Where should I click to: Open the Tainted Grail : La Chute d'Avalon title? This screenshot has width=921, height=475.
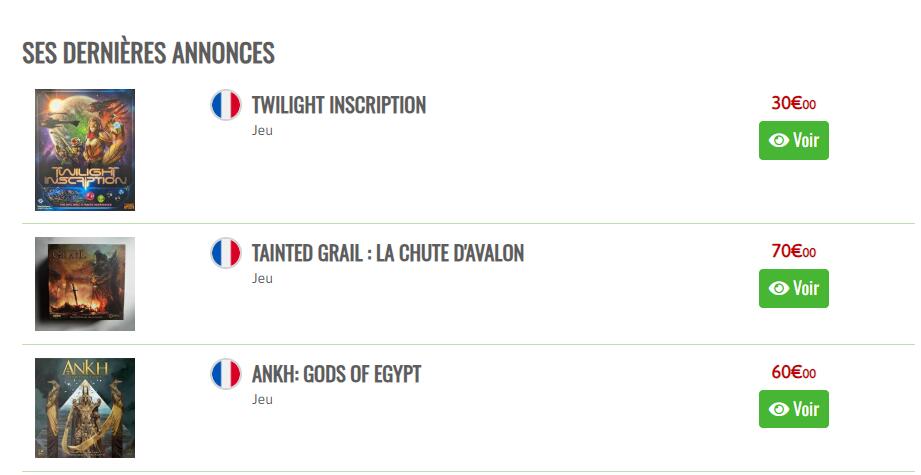point(388,253)
